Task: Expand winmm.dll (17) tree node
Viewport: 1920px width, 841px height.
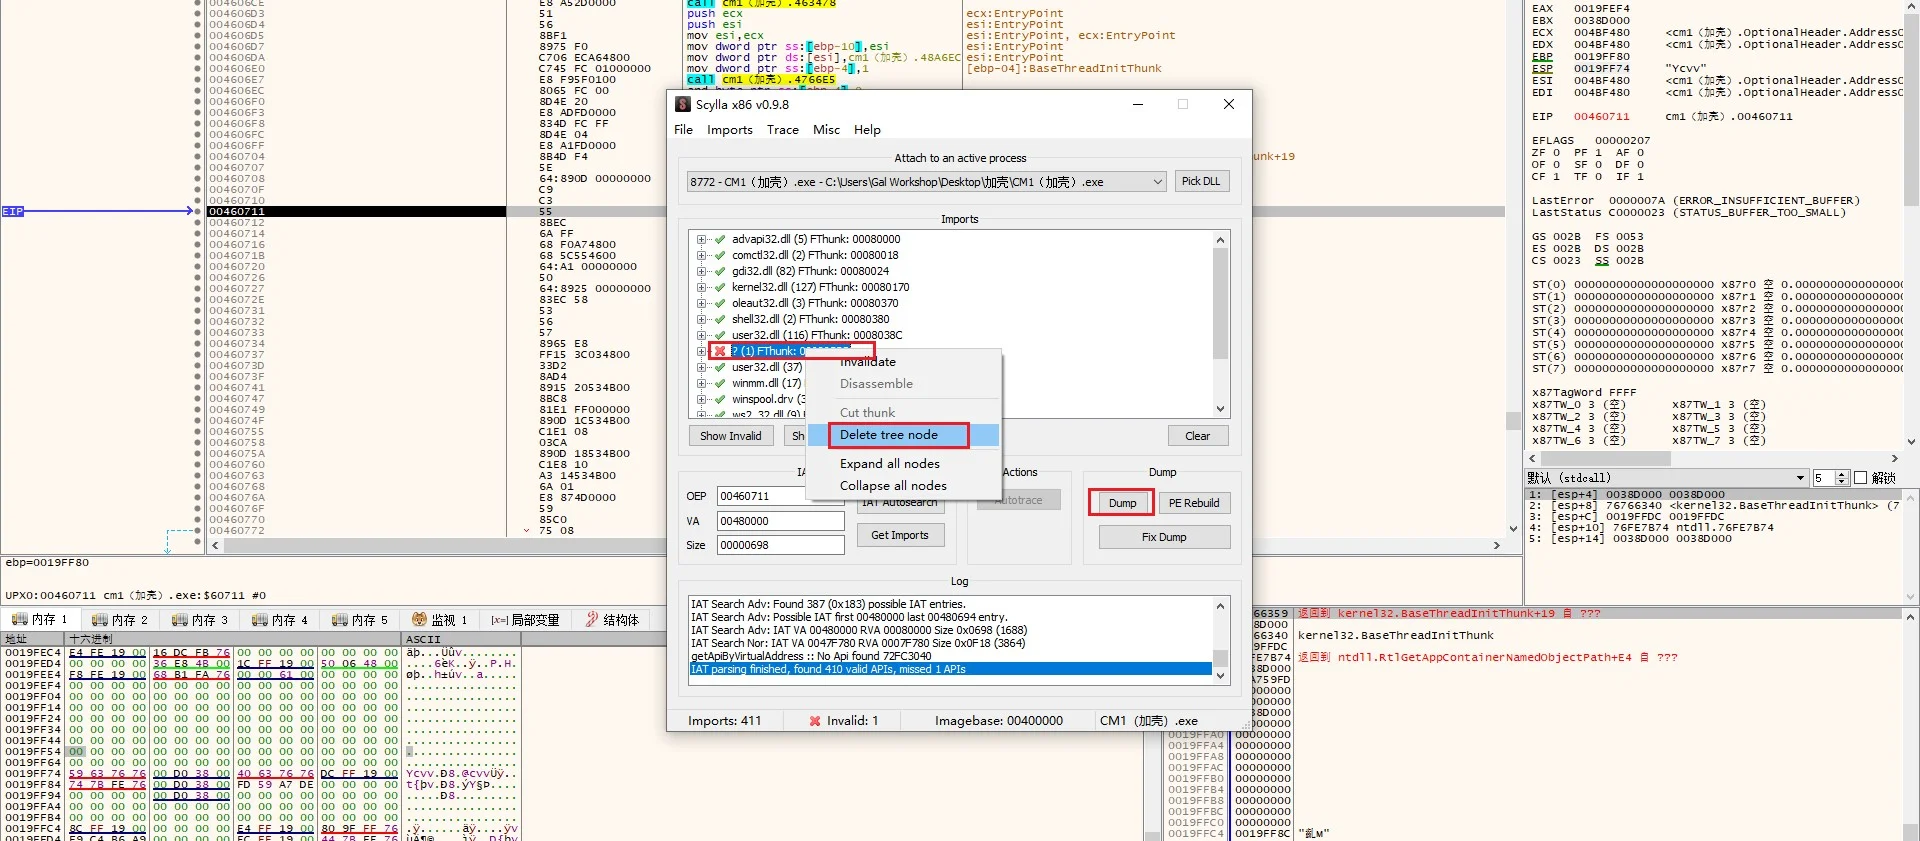Action: point(702,383)
